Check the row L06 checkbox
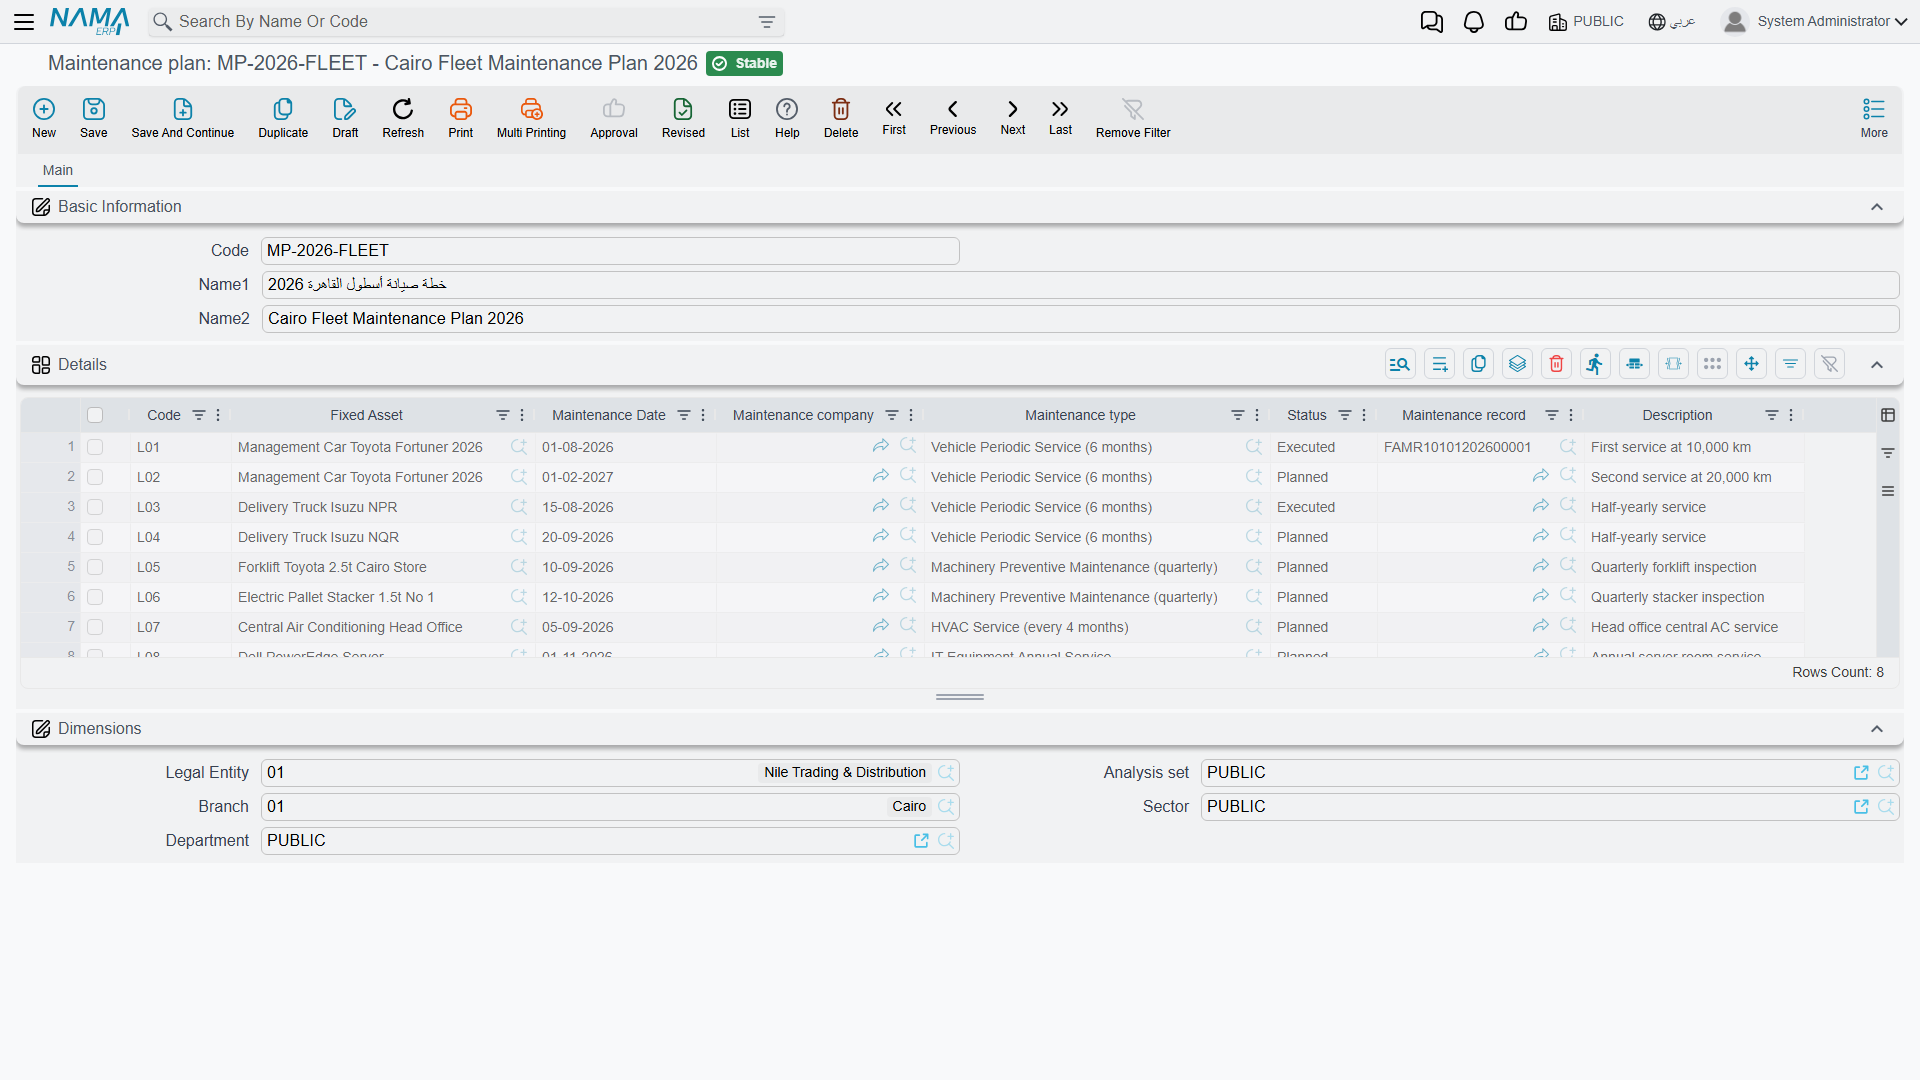Image resolution: width=1920 pixels, height=1080 pixels. (95, 597)
